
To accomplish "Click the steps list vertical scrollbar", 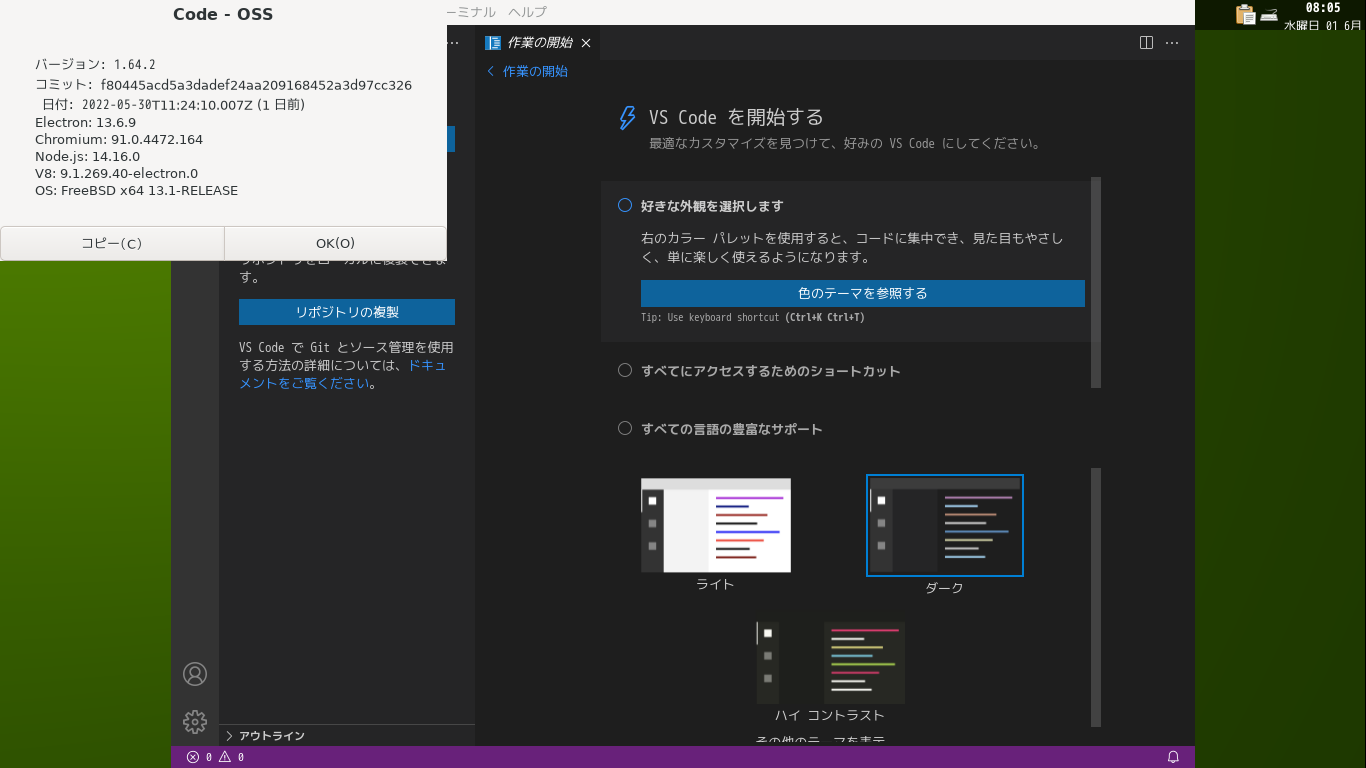I will [x=1096, y=282].
